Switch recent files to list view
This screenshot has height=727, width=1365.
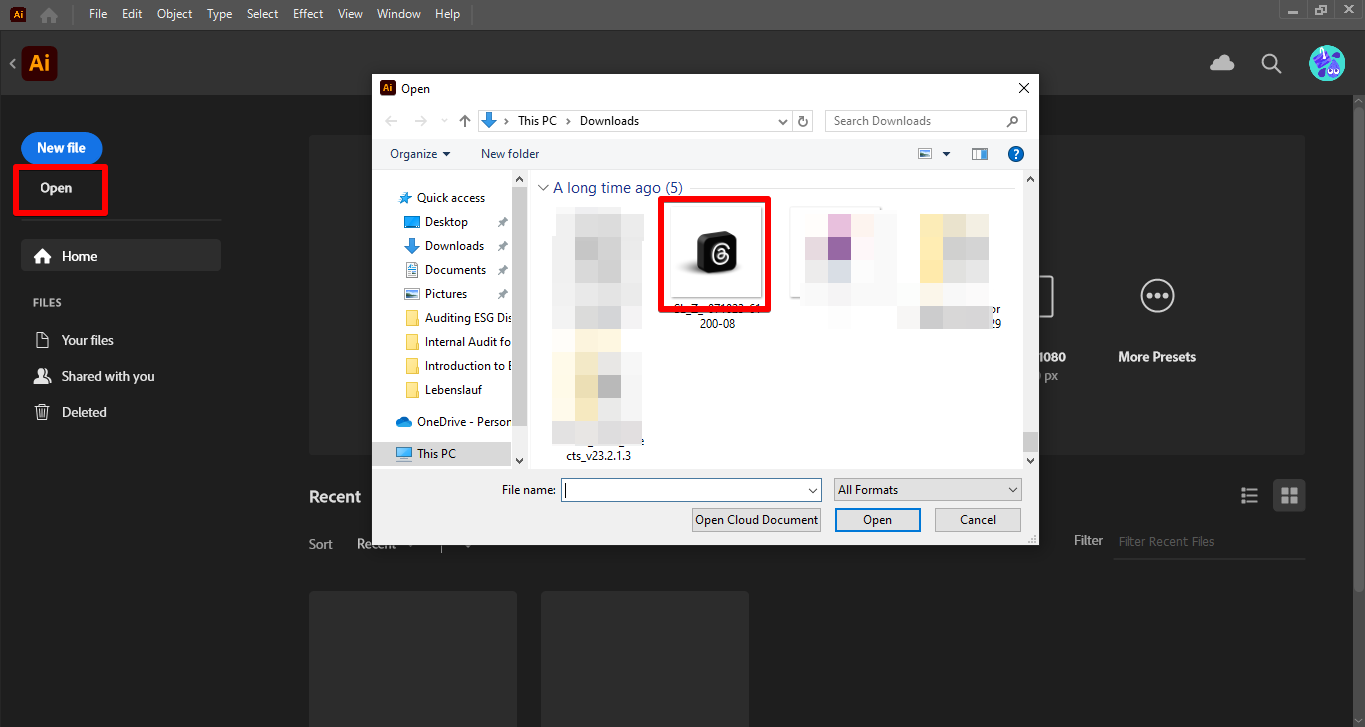pyautogui.click(x=1249, y=495)
